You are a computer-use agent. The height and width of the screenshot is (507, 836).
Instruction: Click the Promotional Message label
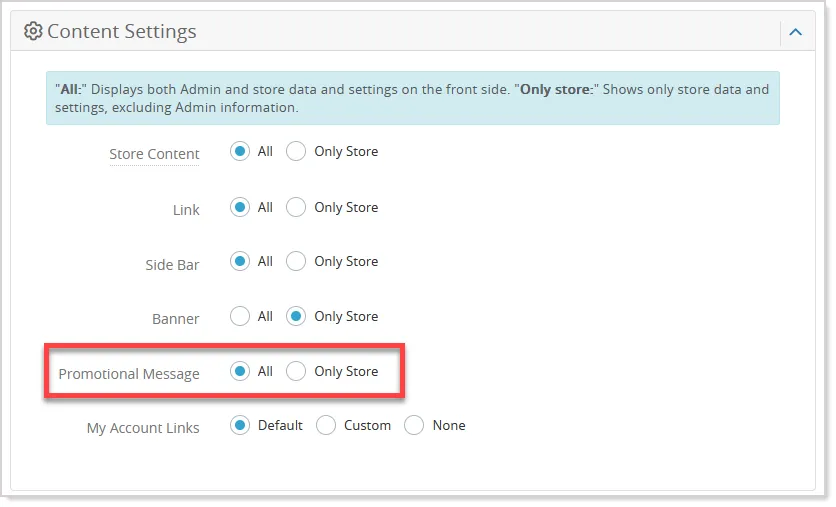pos(129,374)
